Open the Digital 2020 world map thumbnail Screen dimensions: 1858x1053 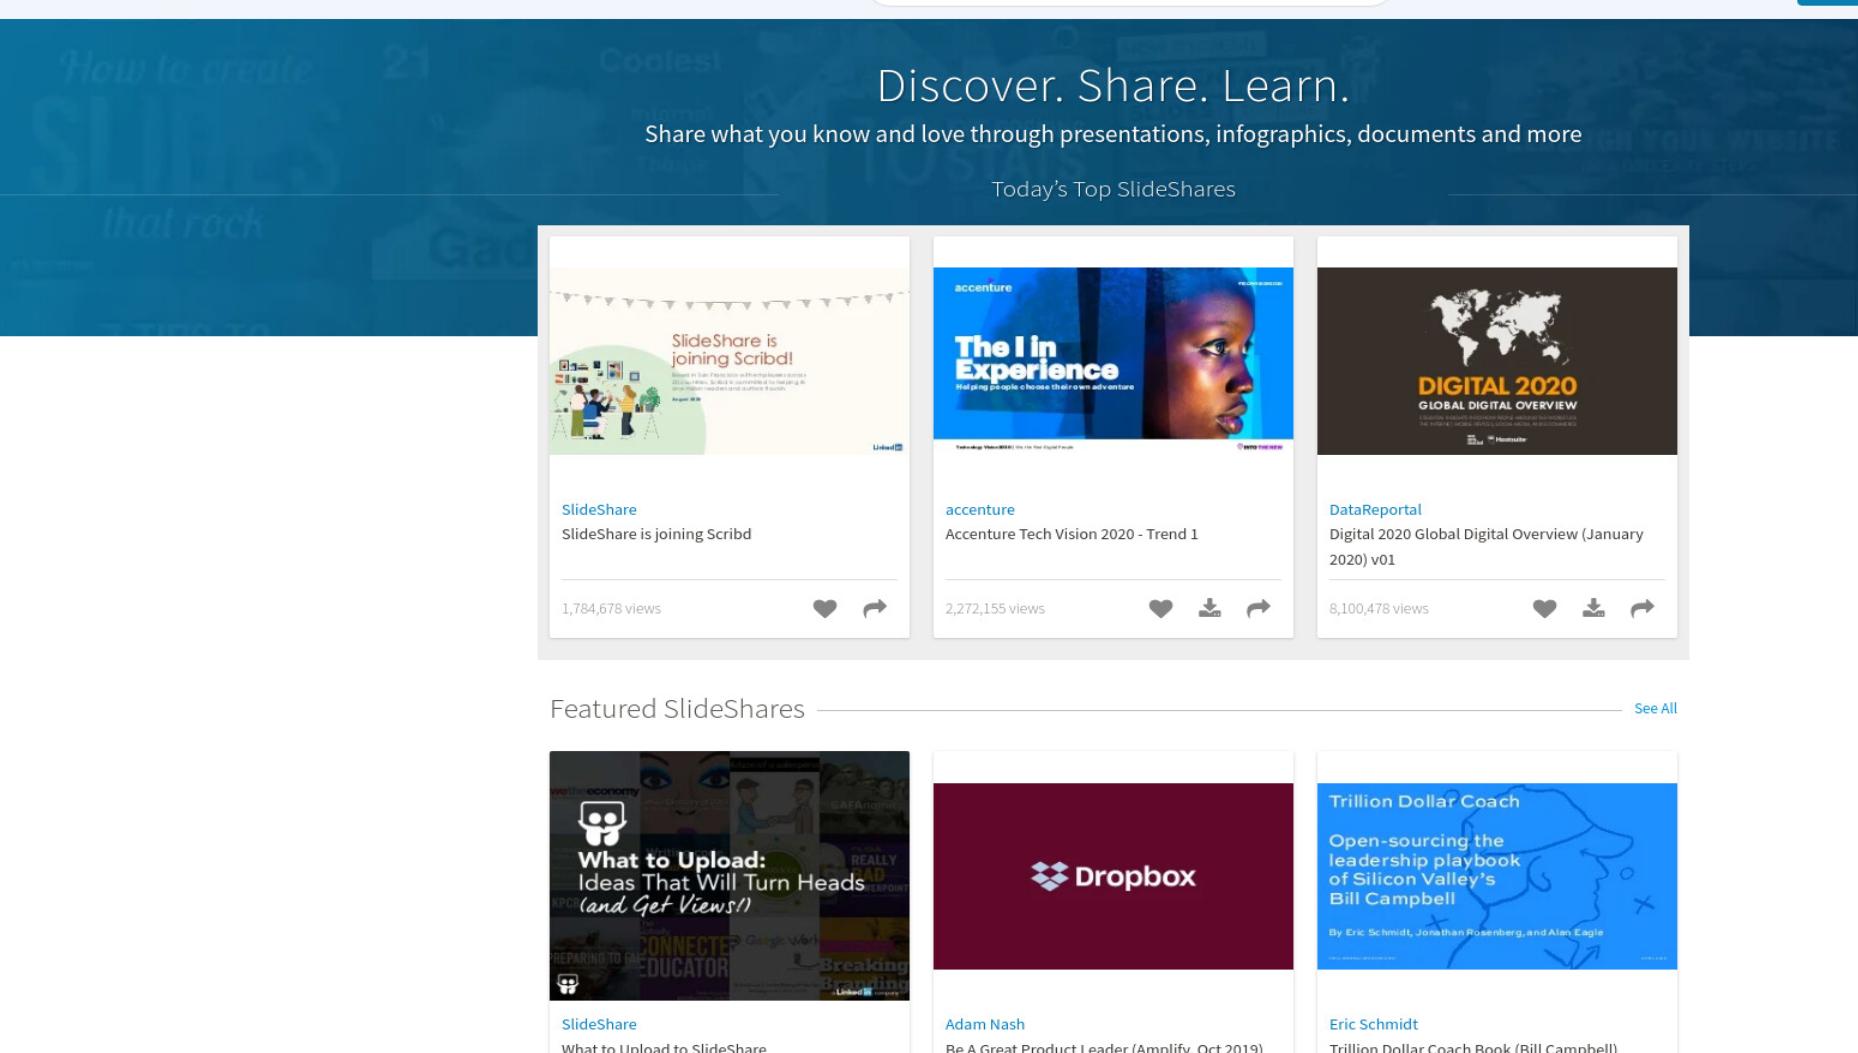click(x=1497, y=361)
